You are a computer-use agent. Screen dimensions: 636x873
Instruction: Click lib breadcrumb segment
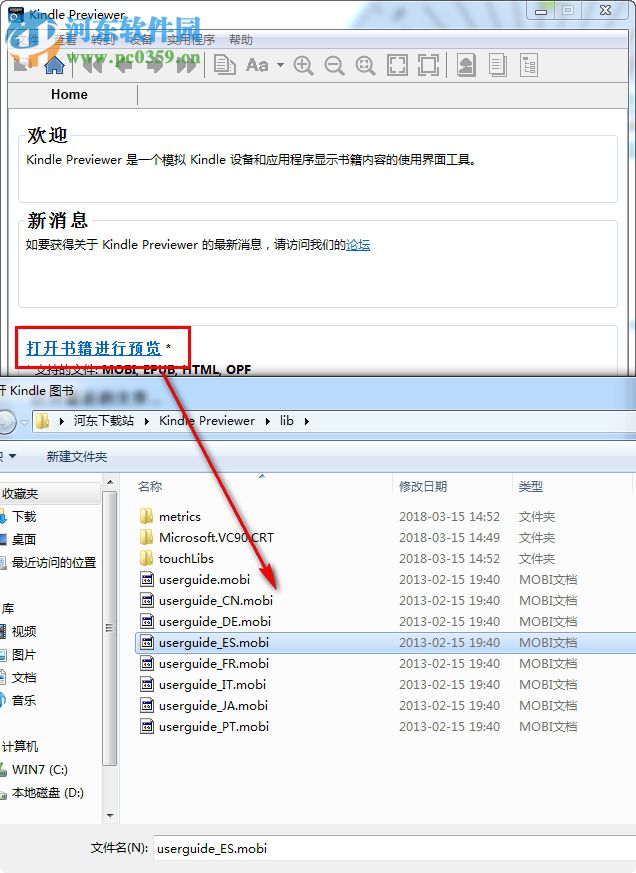click(287, 421)
